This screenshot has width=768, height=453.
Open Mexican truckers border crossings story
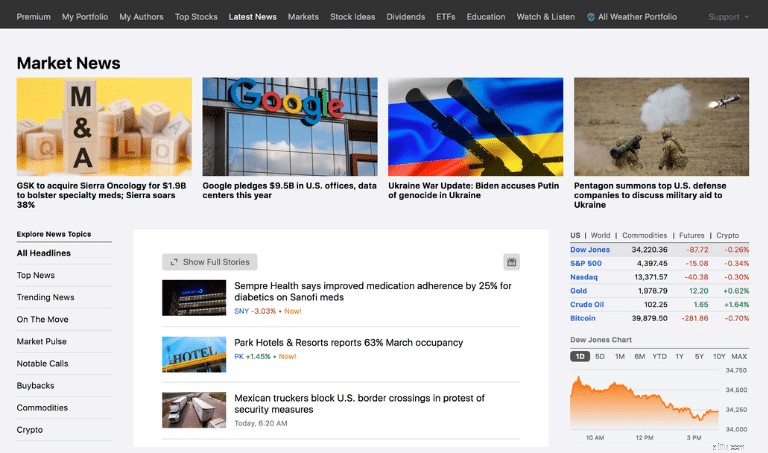pyautogui.click(x=360, y=404)
